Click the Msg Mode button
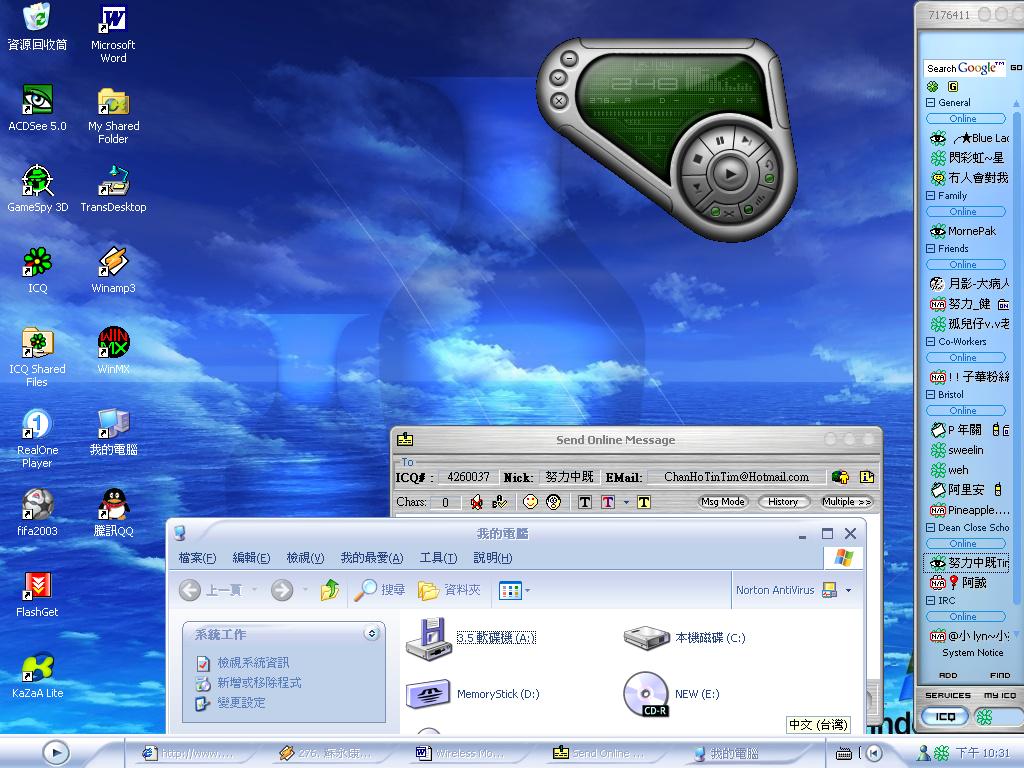 (722, 502)
